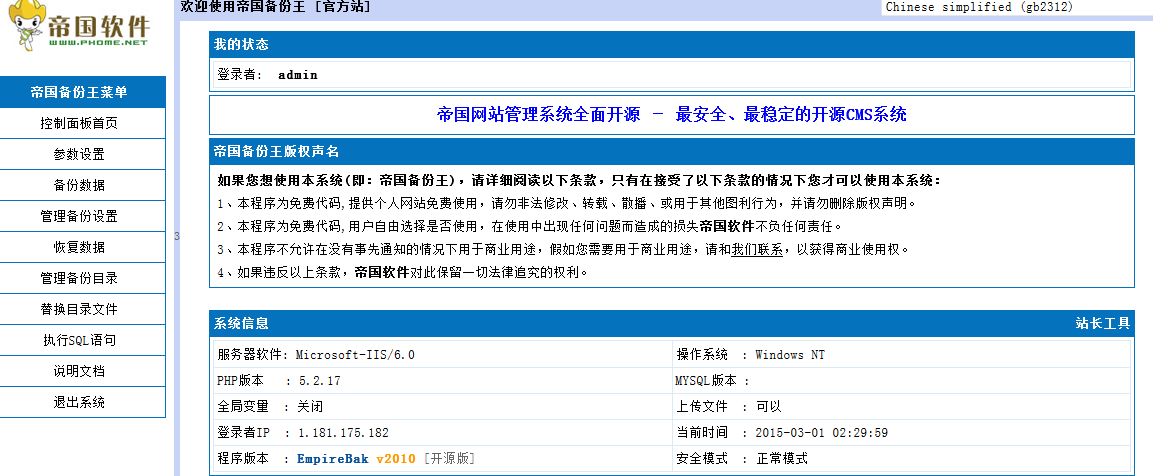Open the Chinese simplified (gb2312) language dropdown
The image size is (1153, 476).
1017,7
